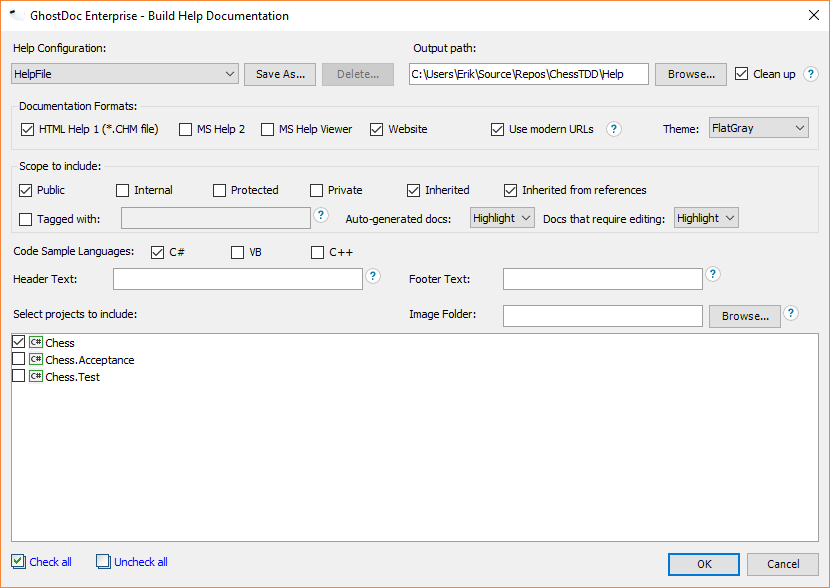Click help icon next to Clean up

(x=811, y=74)
